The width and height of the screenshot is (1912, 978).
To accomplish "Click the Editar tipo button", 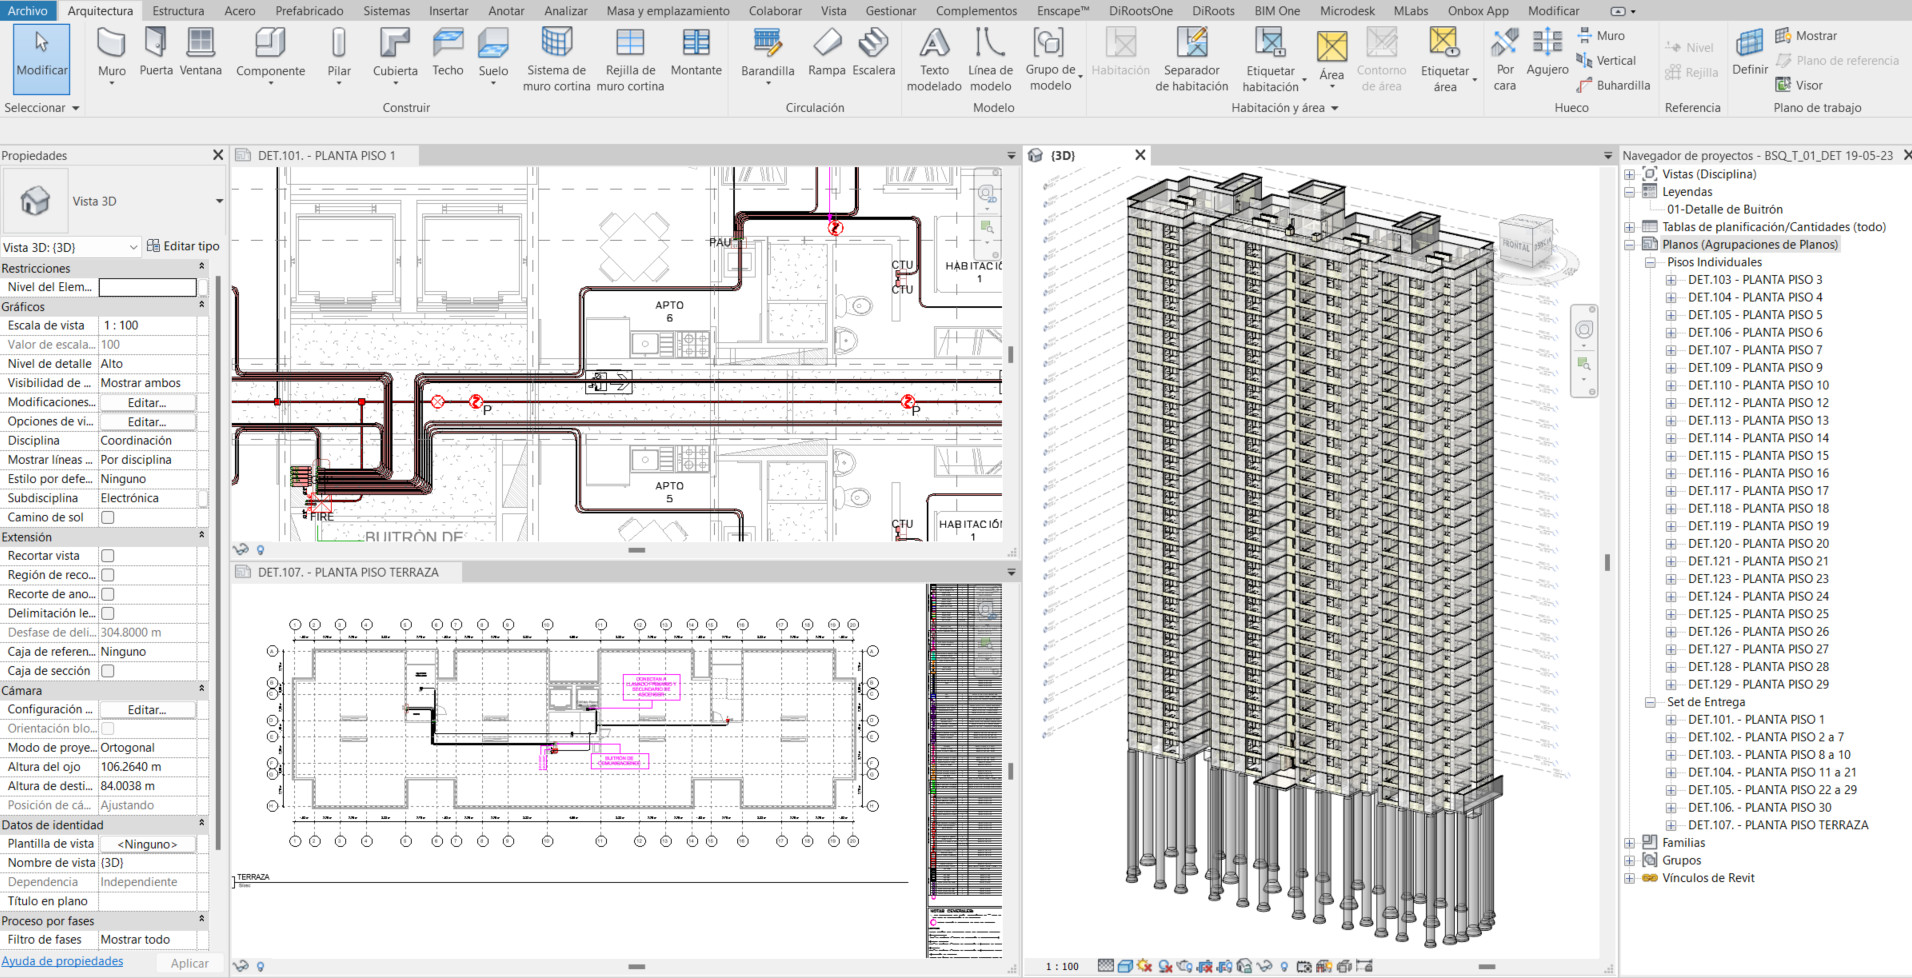I will (183, 246).
